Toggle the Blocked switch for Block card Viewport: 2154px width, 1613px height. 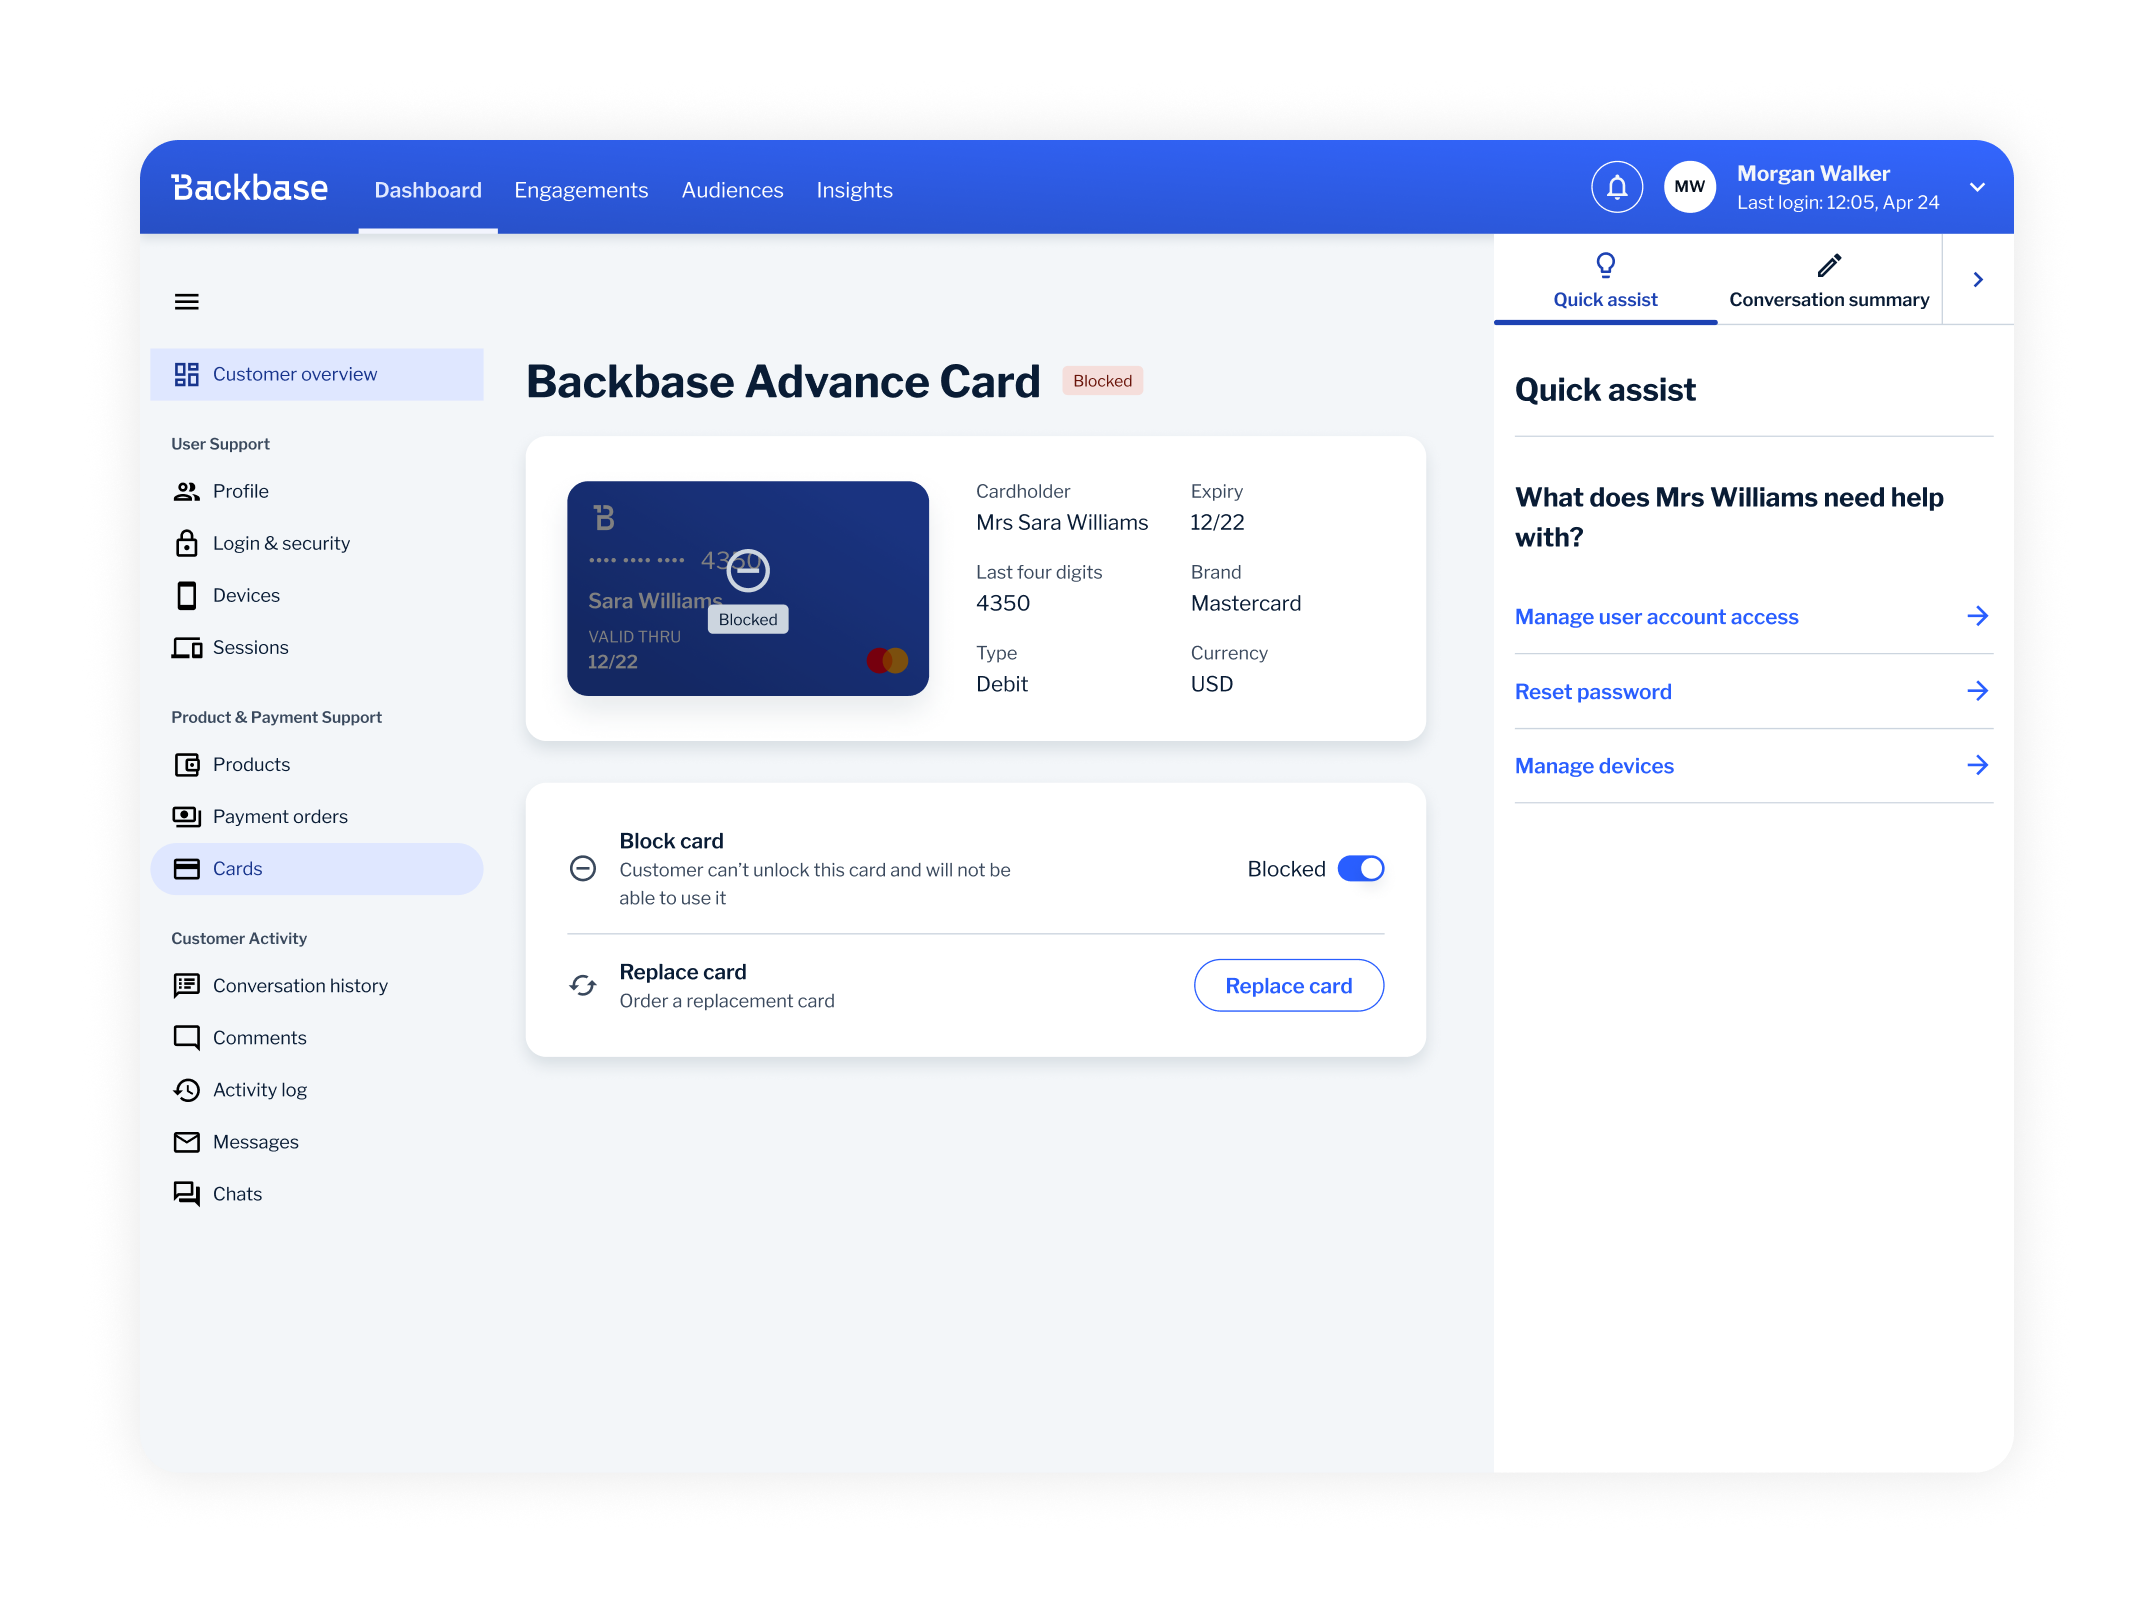[x=1361, y=868]
